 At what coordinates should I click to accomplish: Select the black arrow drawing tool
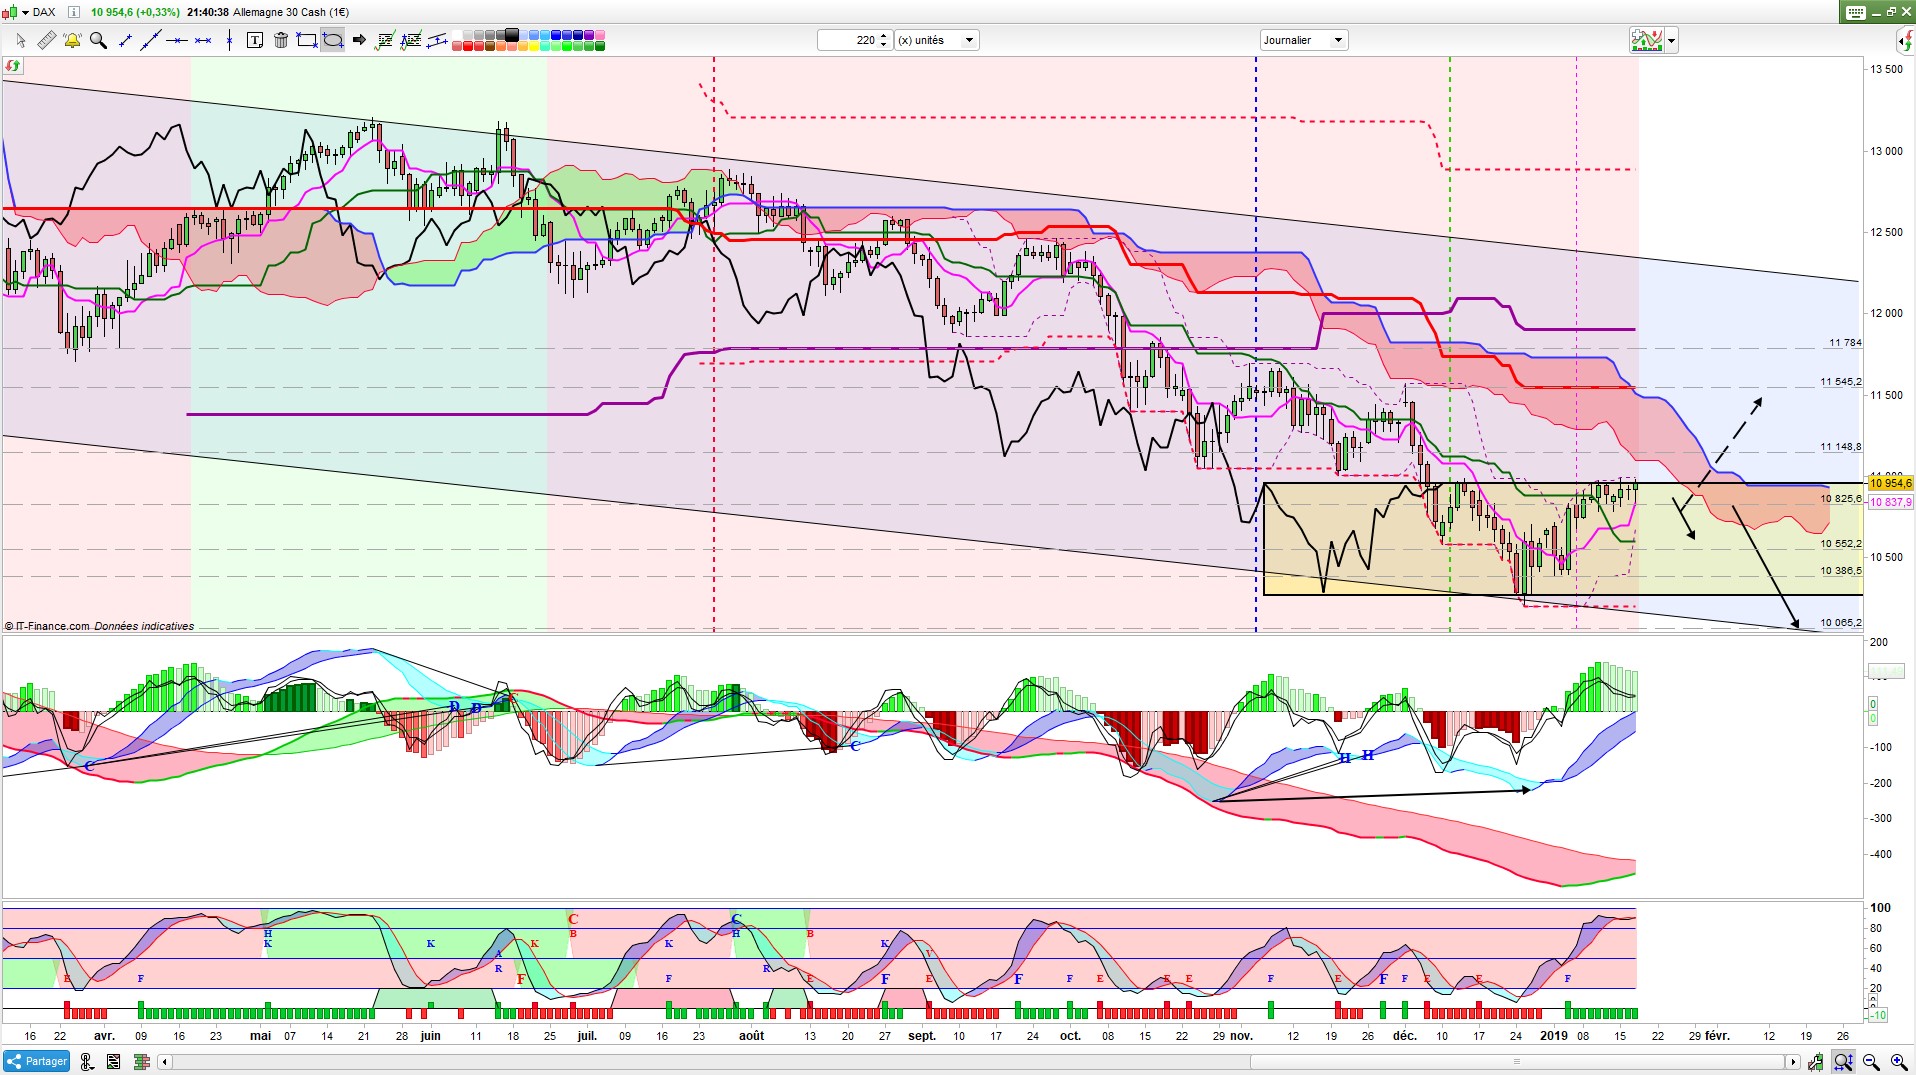coord(359,40)
